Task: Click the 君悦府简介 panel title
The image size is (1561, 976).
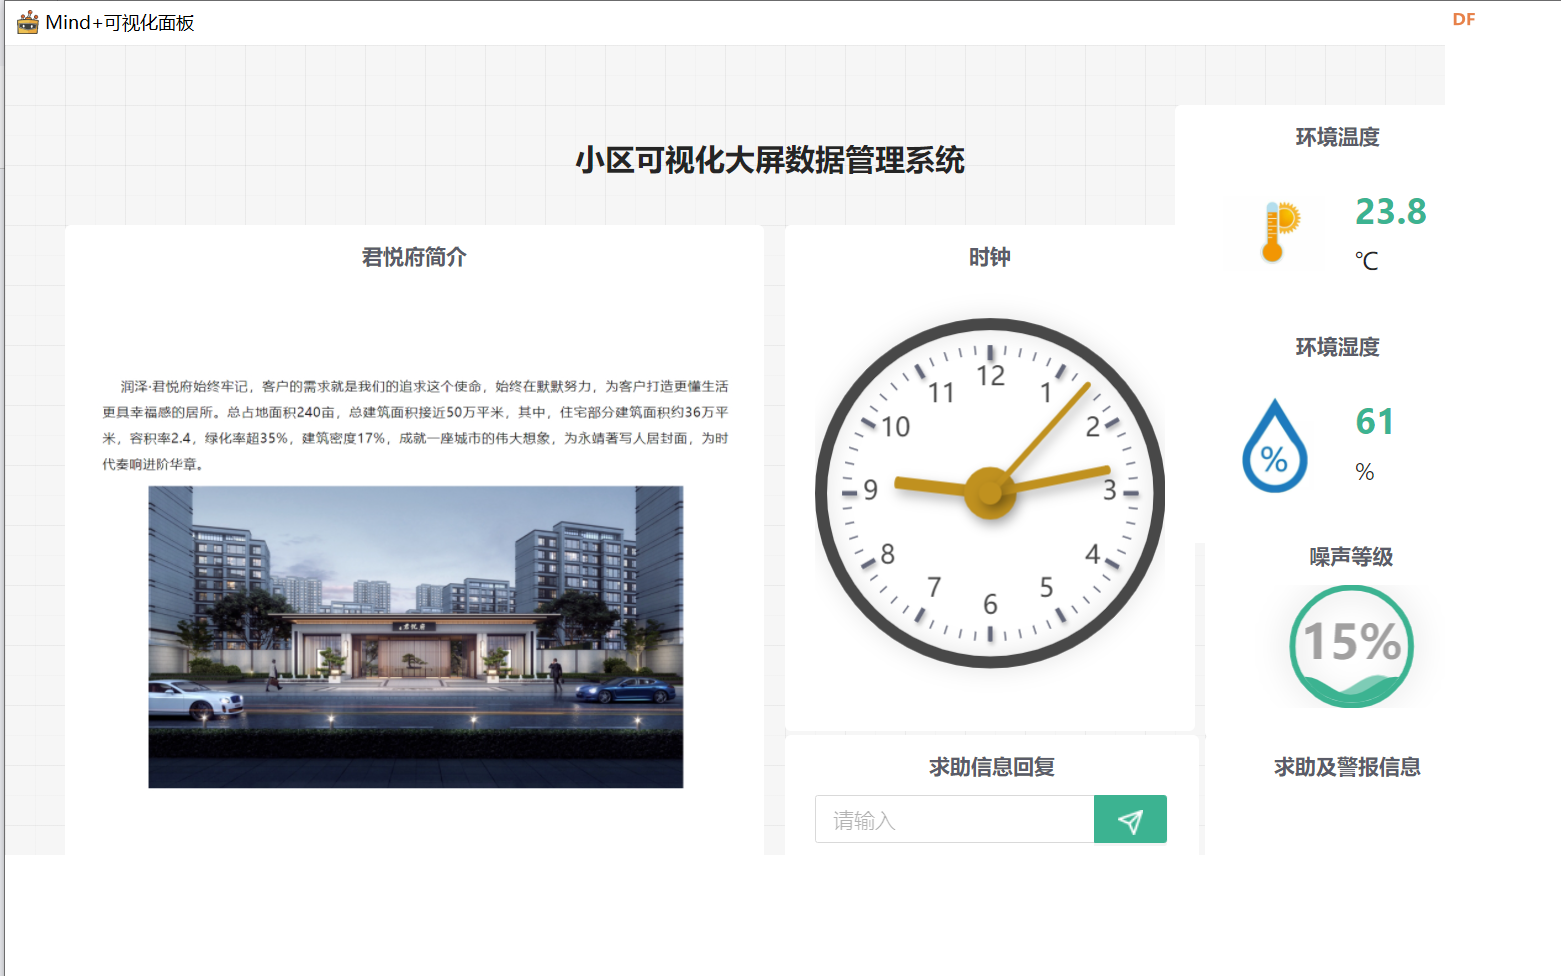Action: tap(414, 257)
